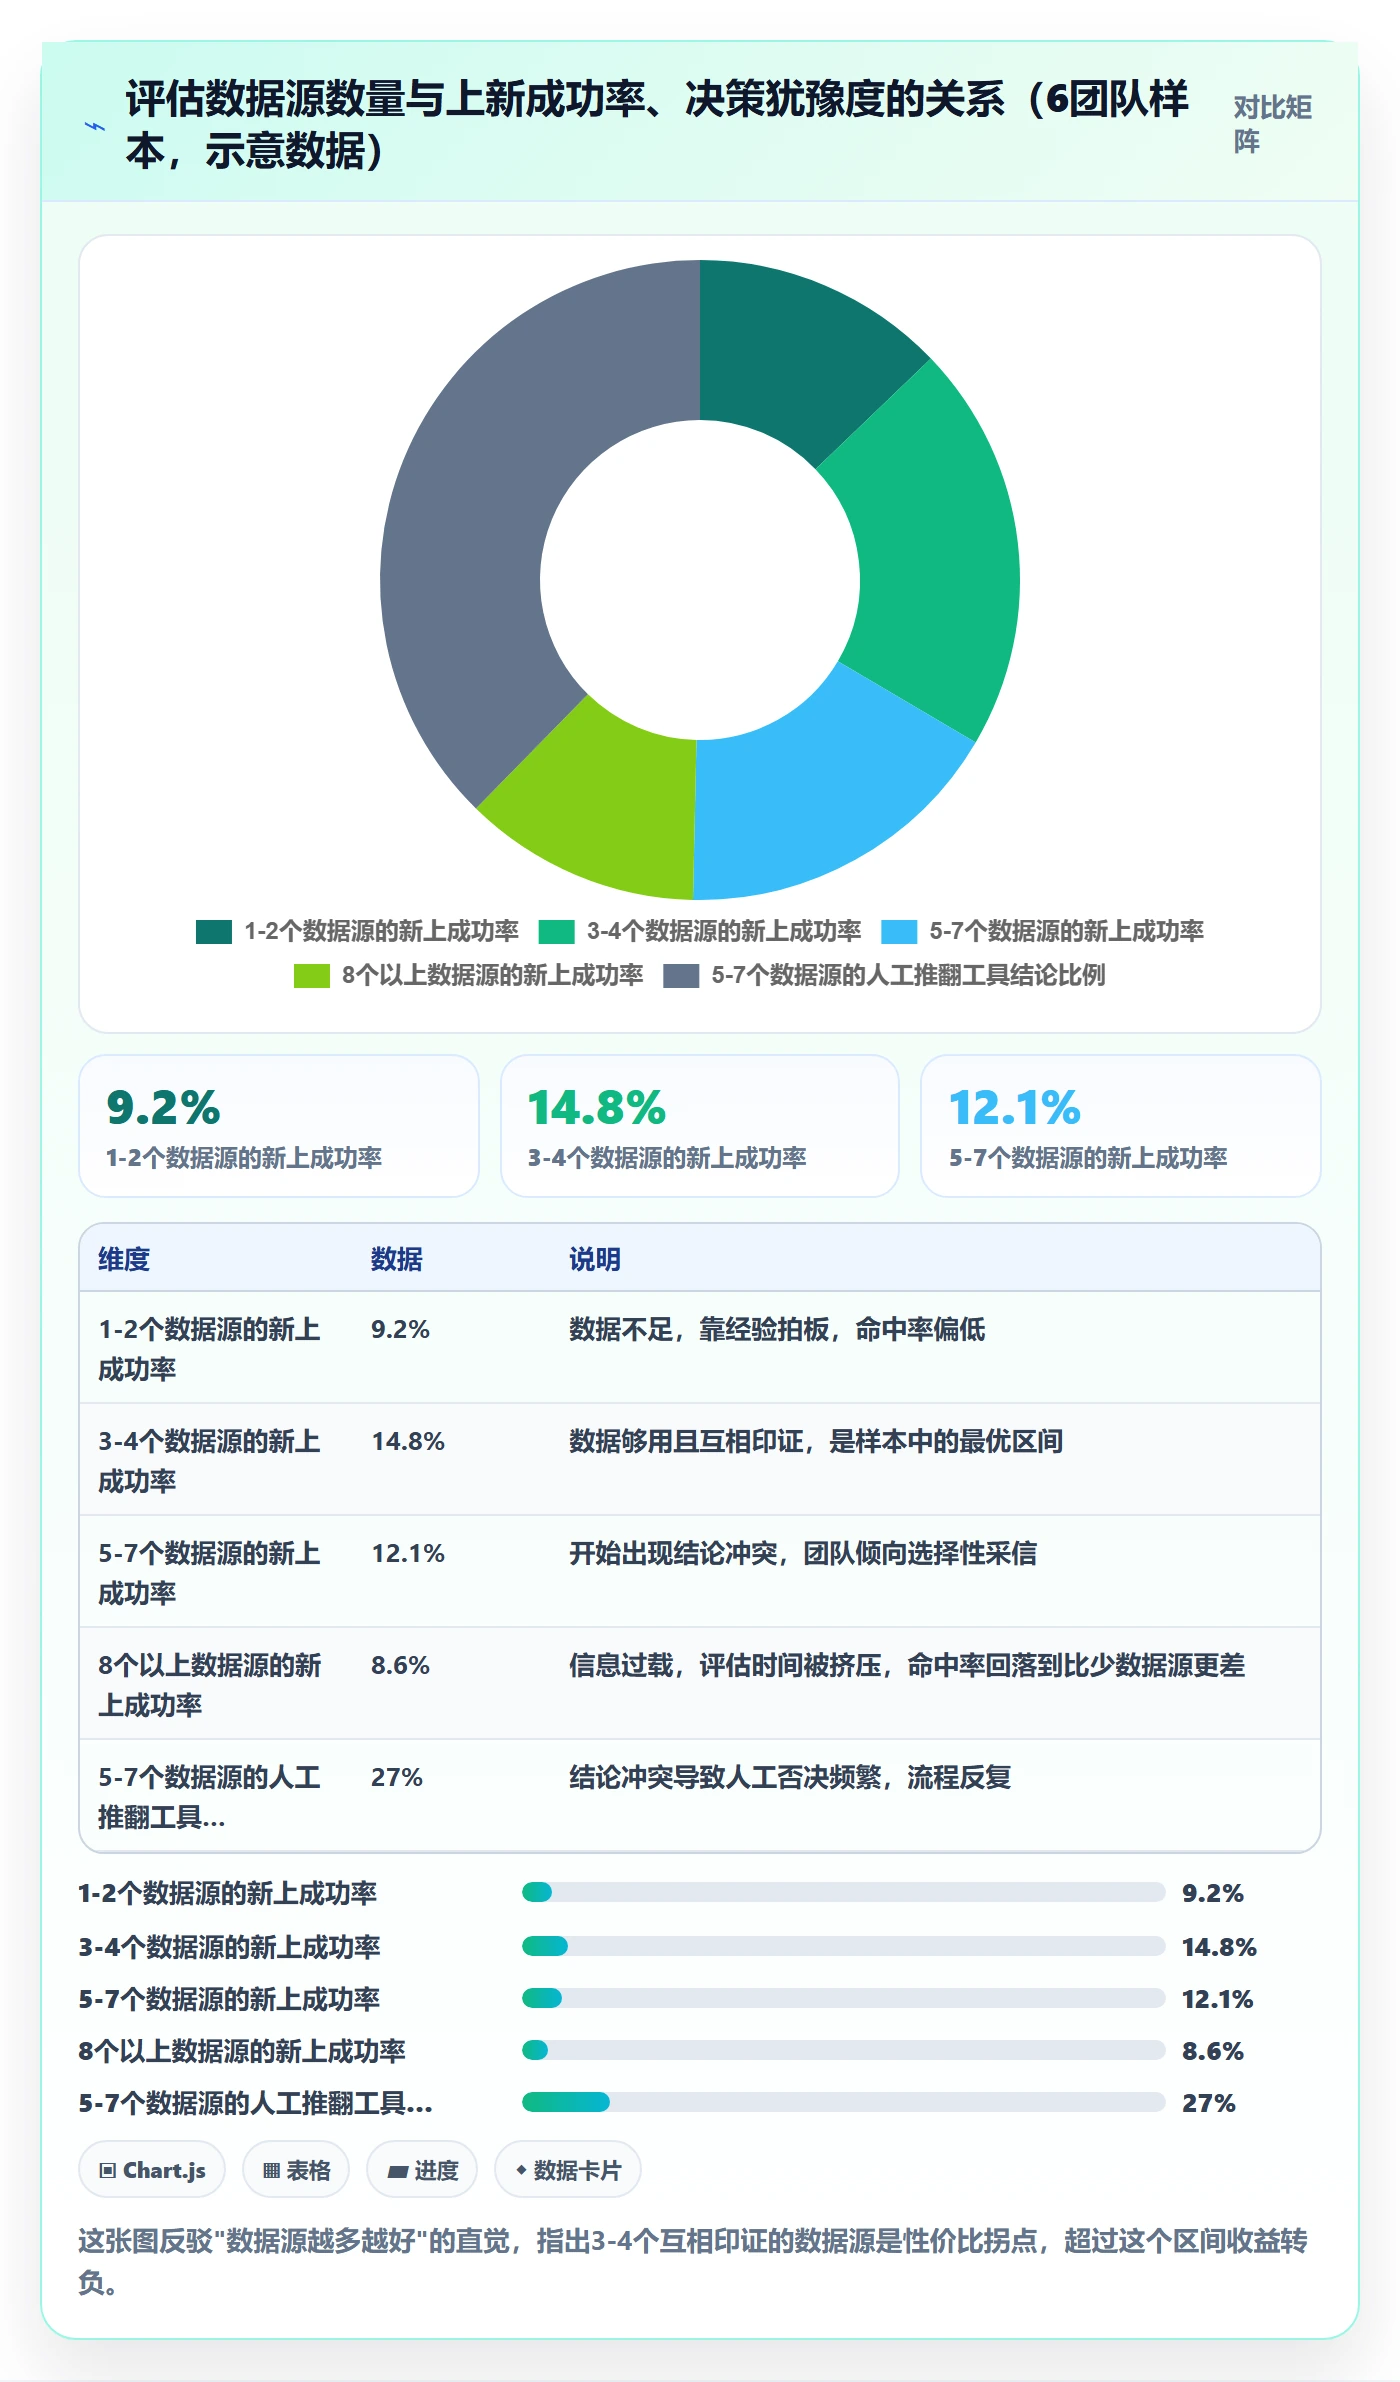Click the progress bar showing 14.8%
This screenshot has width=1400, height=2382.
[843, 1946]
